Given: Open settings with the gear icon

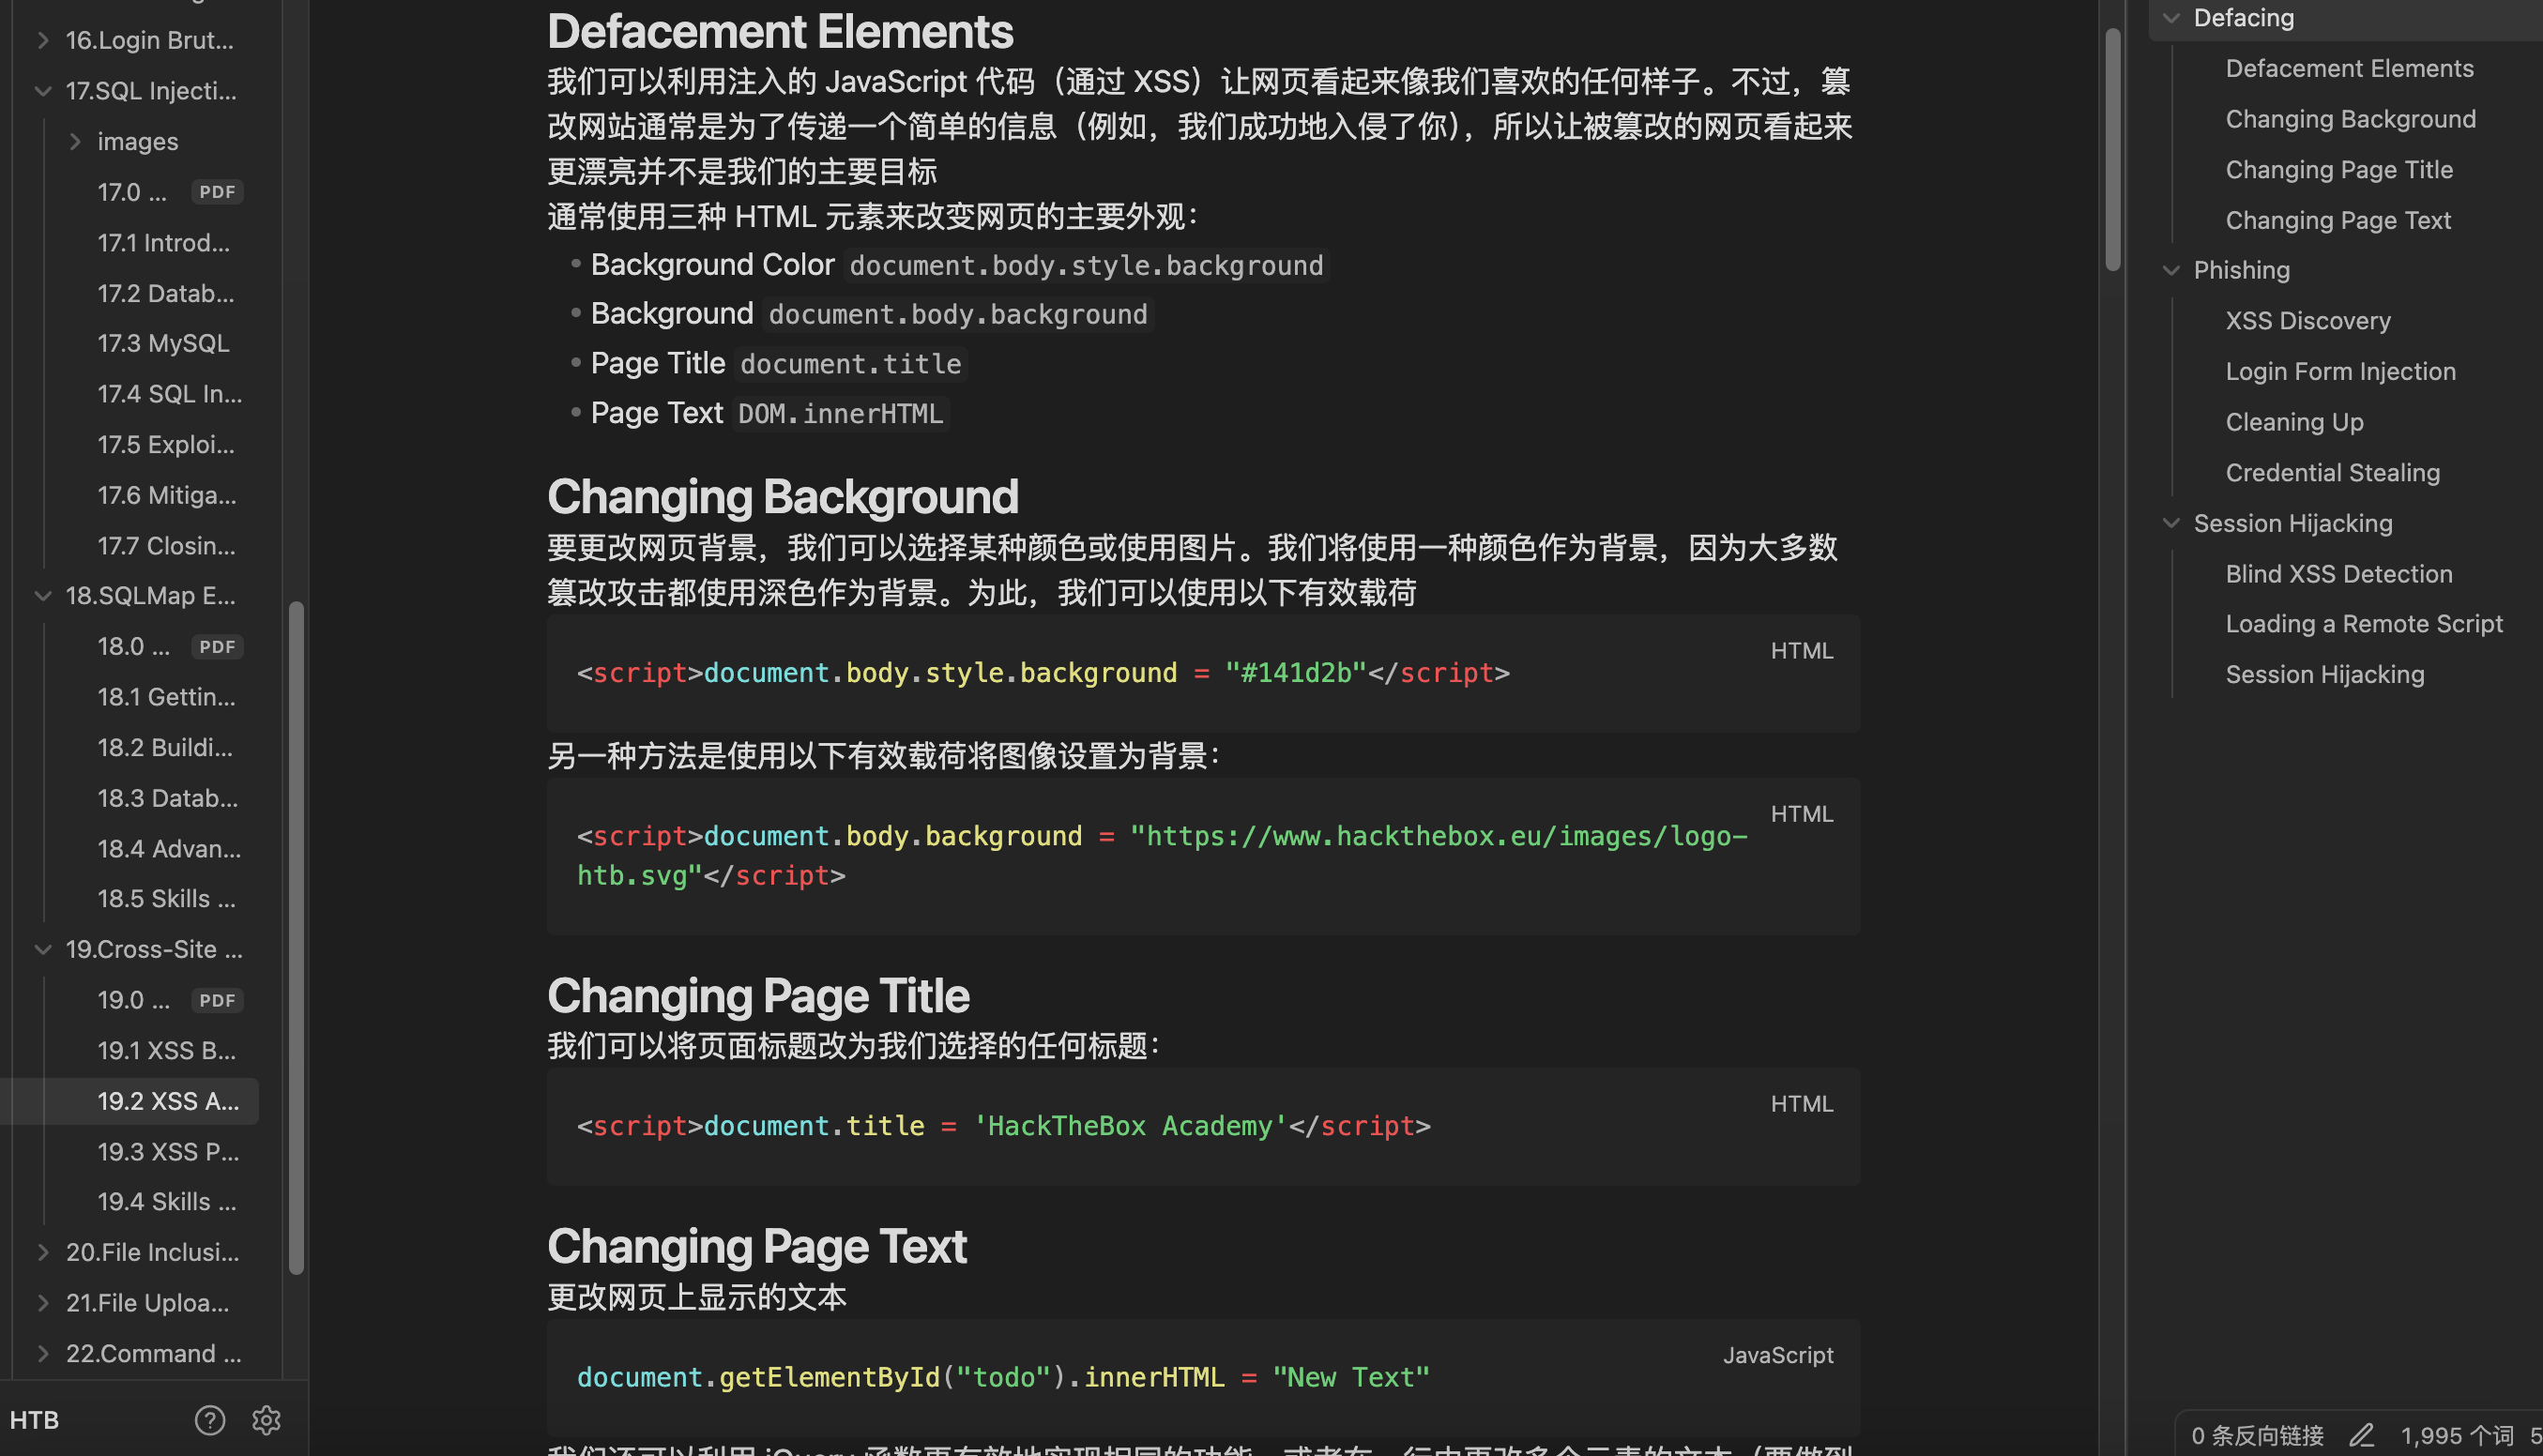Looking at the screenshot, I should pyautogui.click(x=266, y=1419).
